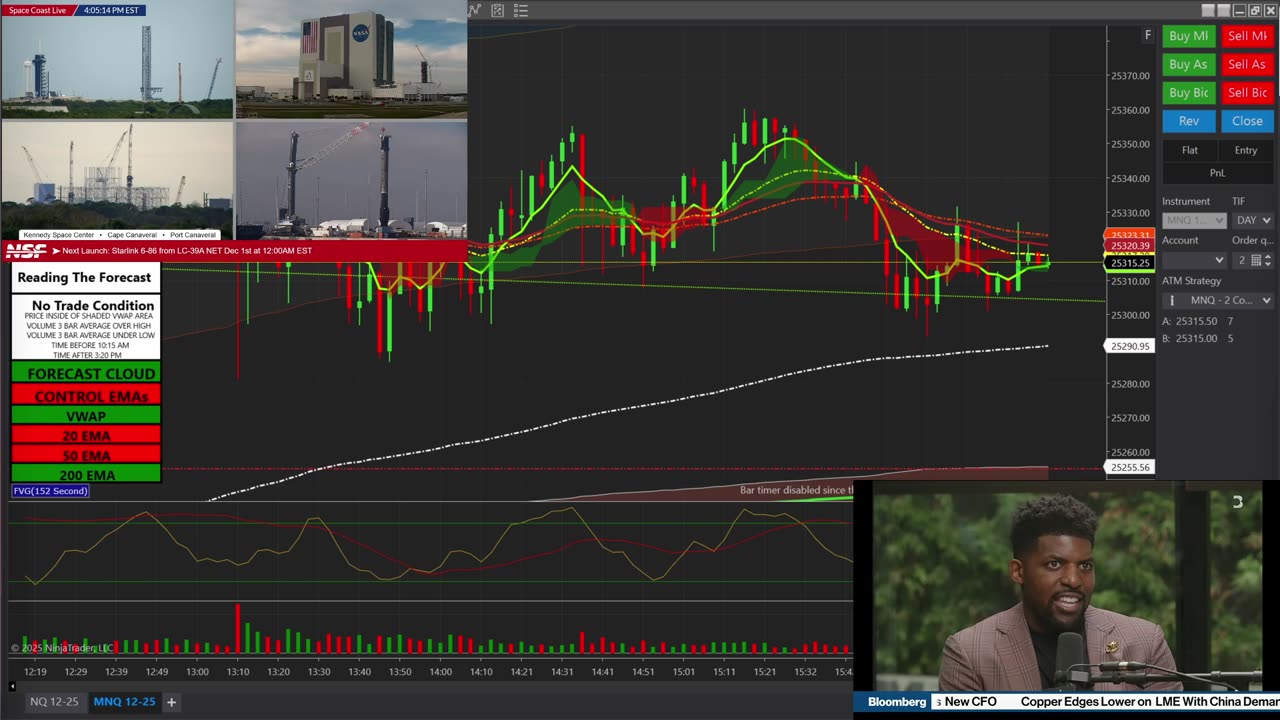Click the No Trade Condition panel
Screen dimensions: 1280x720
point(86,327)
